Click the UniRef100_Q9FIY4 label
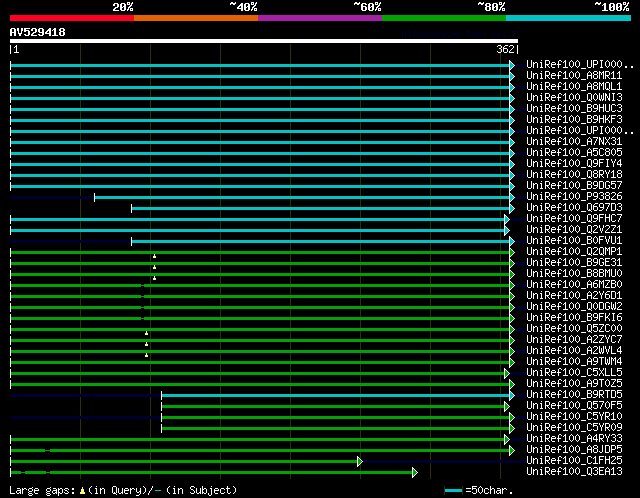 point(574,164)
